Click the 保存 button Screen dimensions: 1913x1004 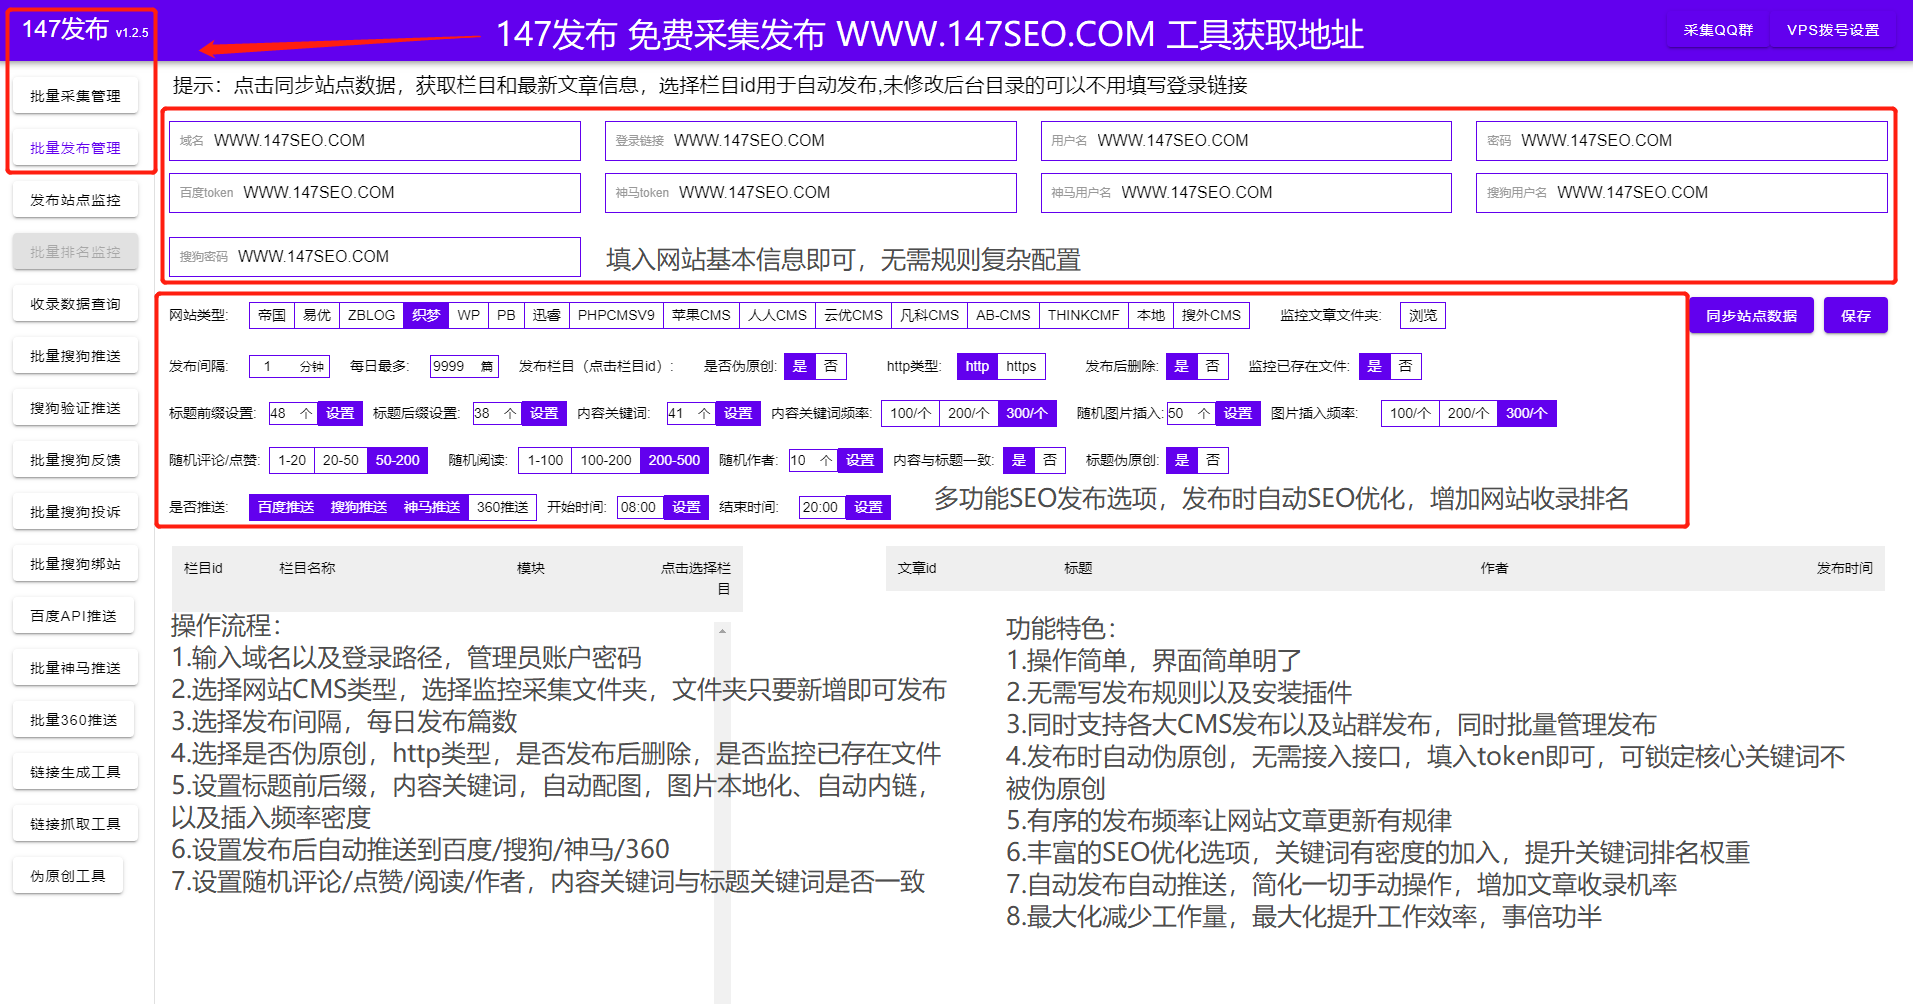(x=1855, y=315)
